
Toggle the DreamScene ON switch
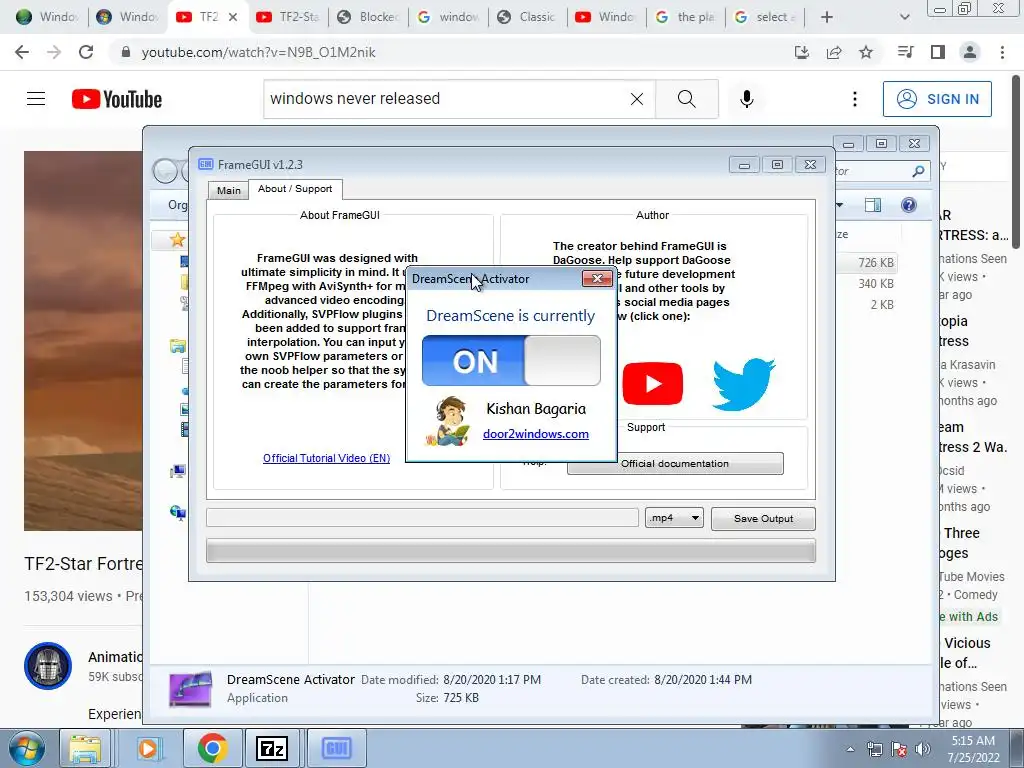511,360
